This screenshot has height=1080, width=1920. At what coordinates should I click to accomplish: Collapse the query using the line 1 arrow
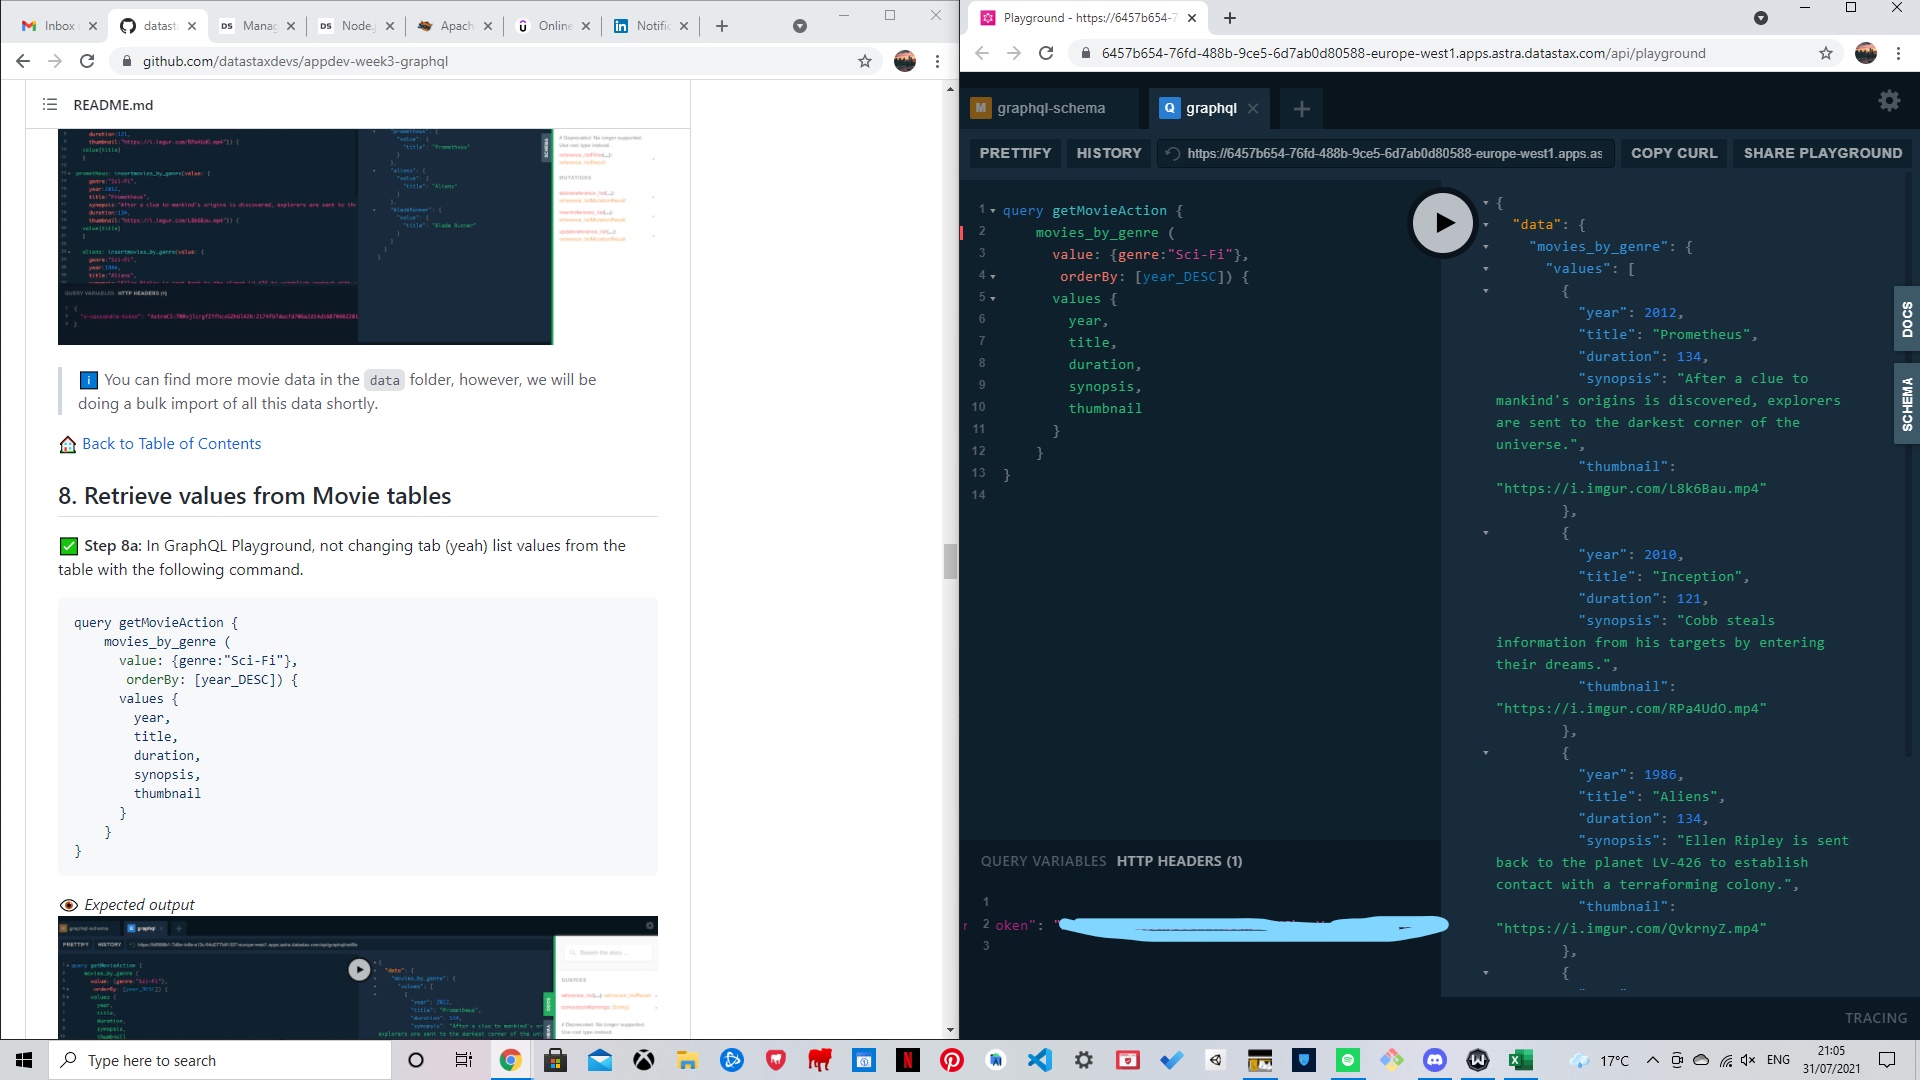click(992, 210)
